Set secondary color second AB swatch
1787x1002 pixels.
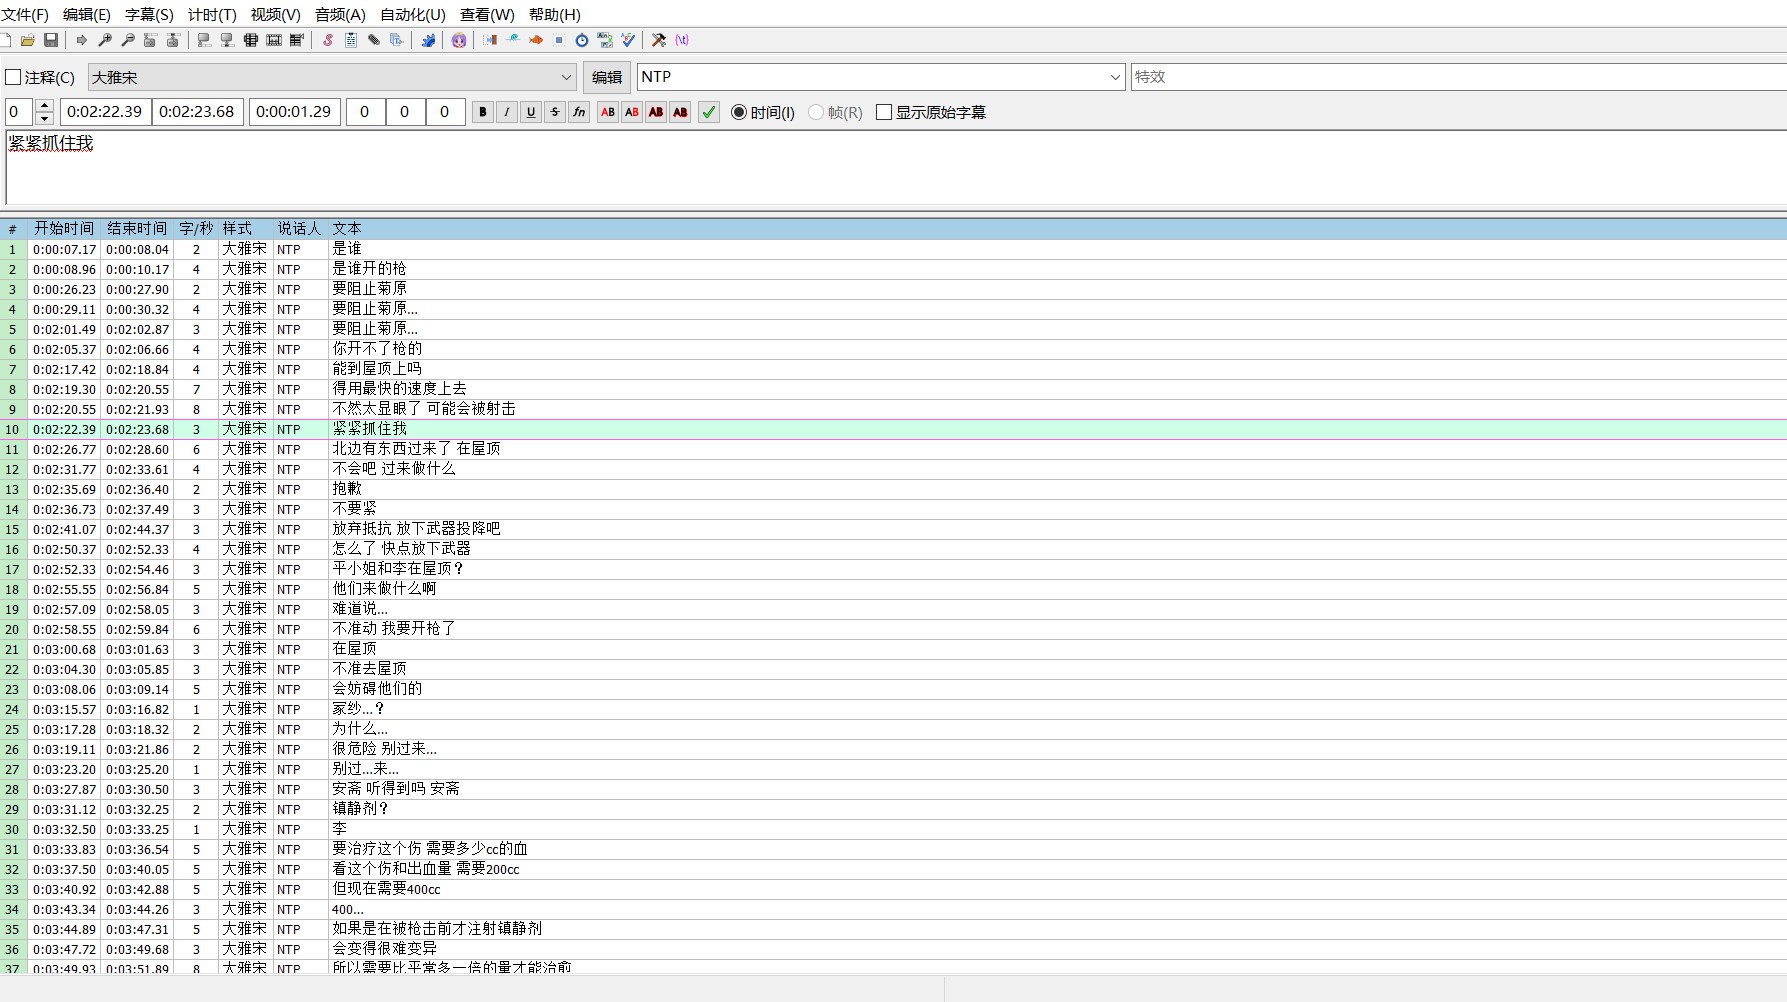(x=632, y=112)
